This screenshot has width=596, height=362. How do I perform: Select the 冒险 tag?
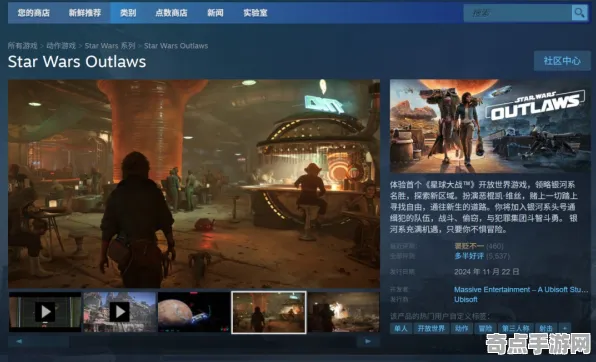[x=485, y=328]
